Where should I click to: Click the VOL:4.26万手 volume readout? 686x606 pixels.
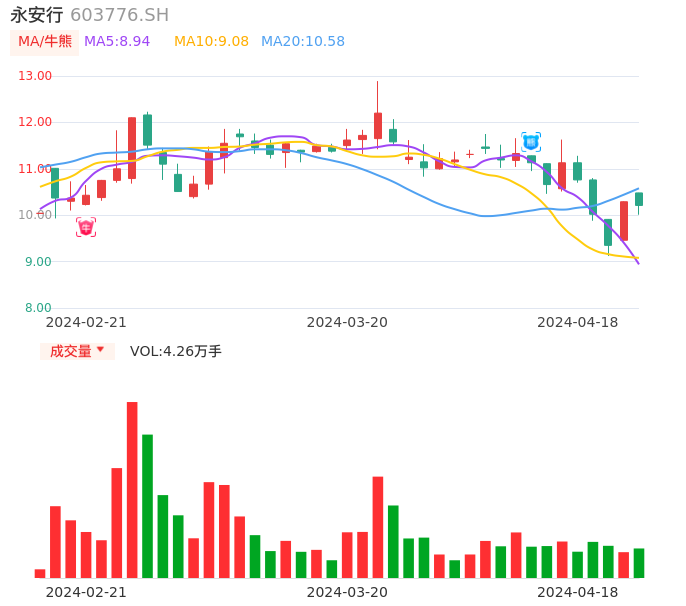176,351
